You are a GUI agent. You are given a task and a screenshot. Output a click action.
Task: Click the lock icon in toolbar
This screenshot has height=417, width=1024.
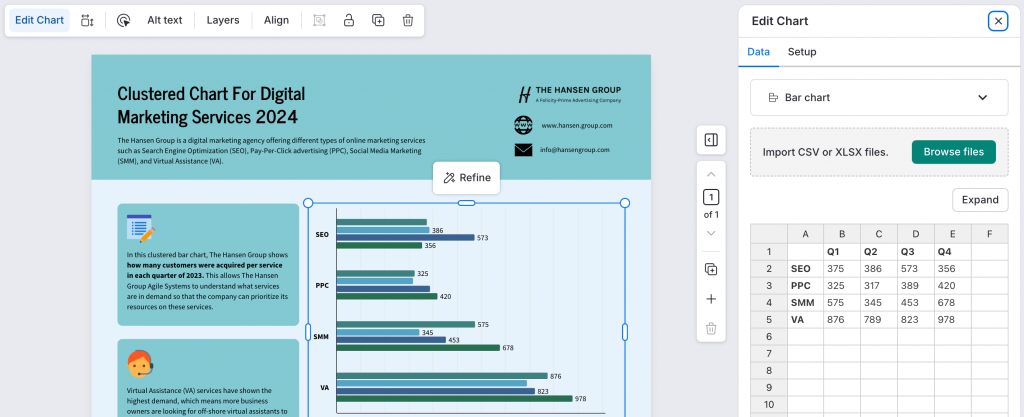pyautogui.click(x=349, y=20)
